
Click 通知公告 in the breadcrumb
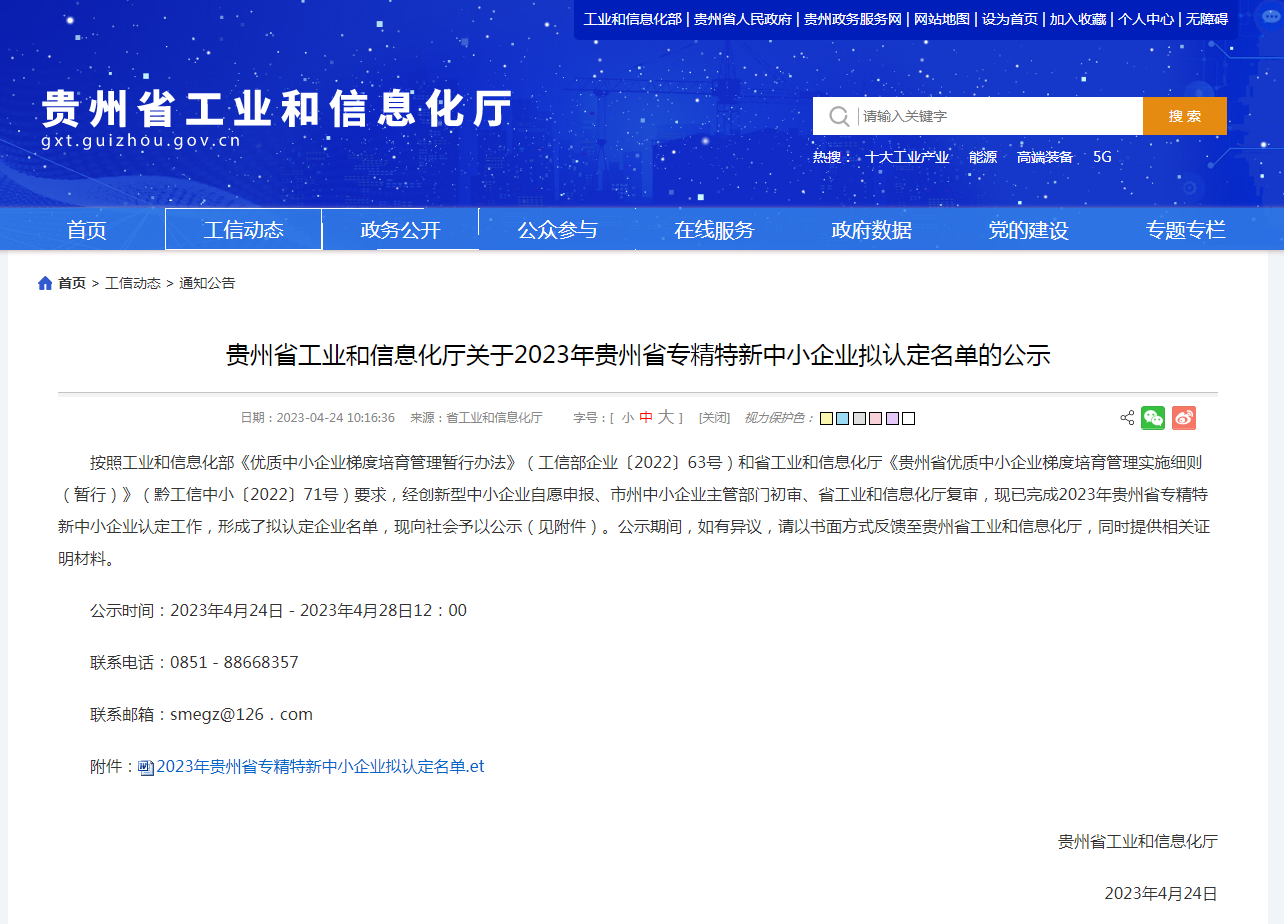point(207,283)
